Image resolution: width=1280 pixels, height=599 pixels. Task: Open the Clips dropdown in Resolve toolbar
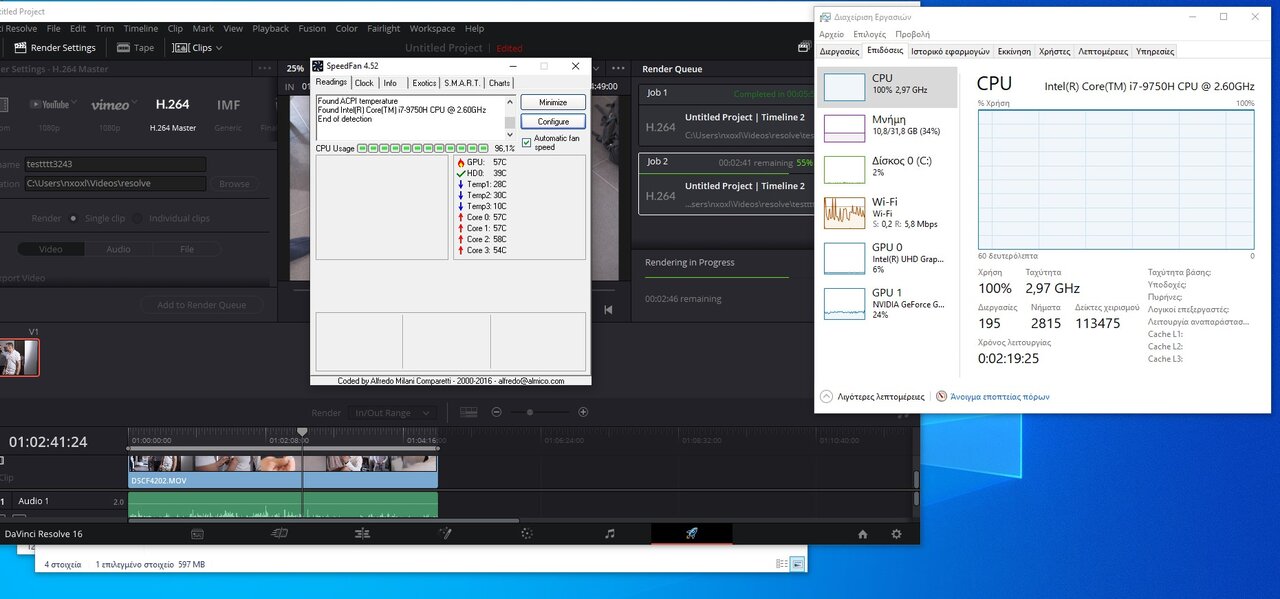tap(197, 47)
